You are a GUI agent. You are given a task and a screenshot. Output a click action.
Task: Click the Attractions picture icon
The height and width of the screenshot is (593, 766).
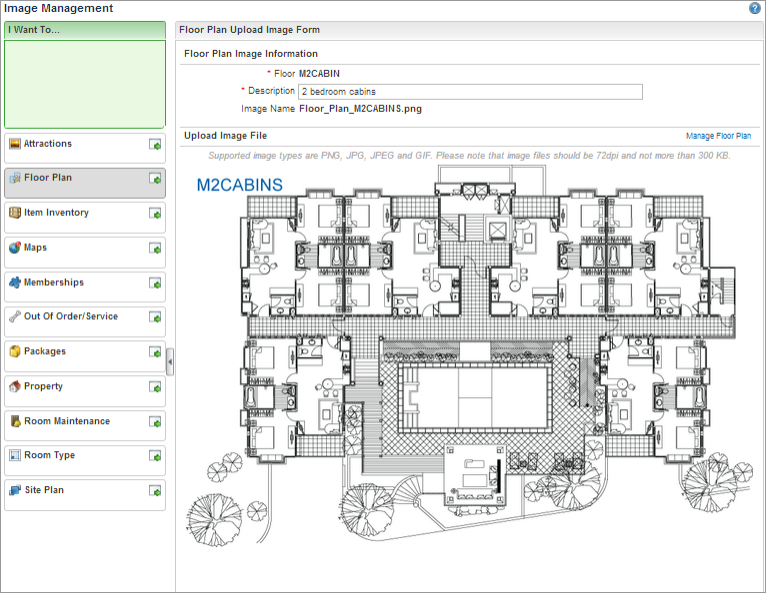(15, 144)
